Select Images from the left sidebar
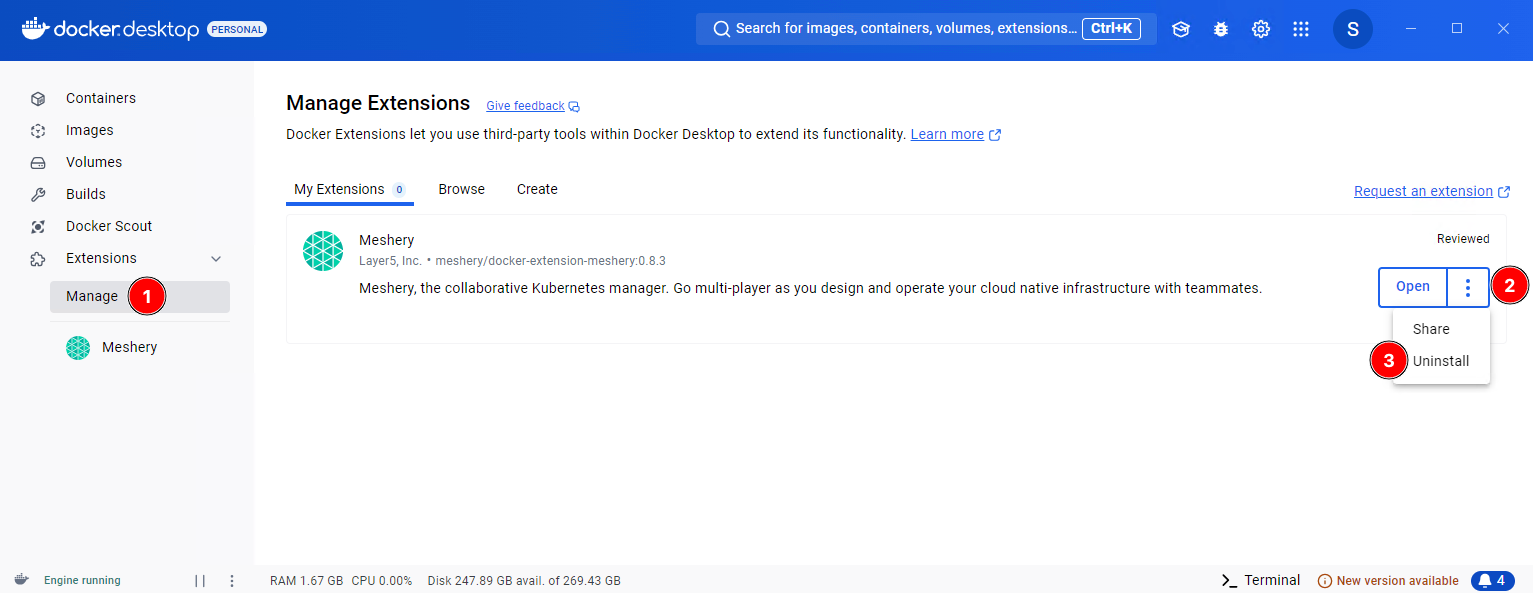 88,129
